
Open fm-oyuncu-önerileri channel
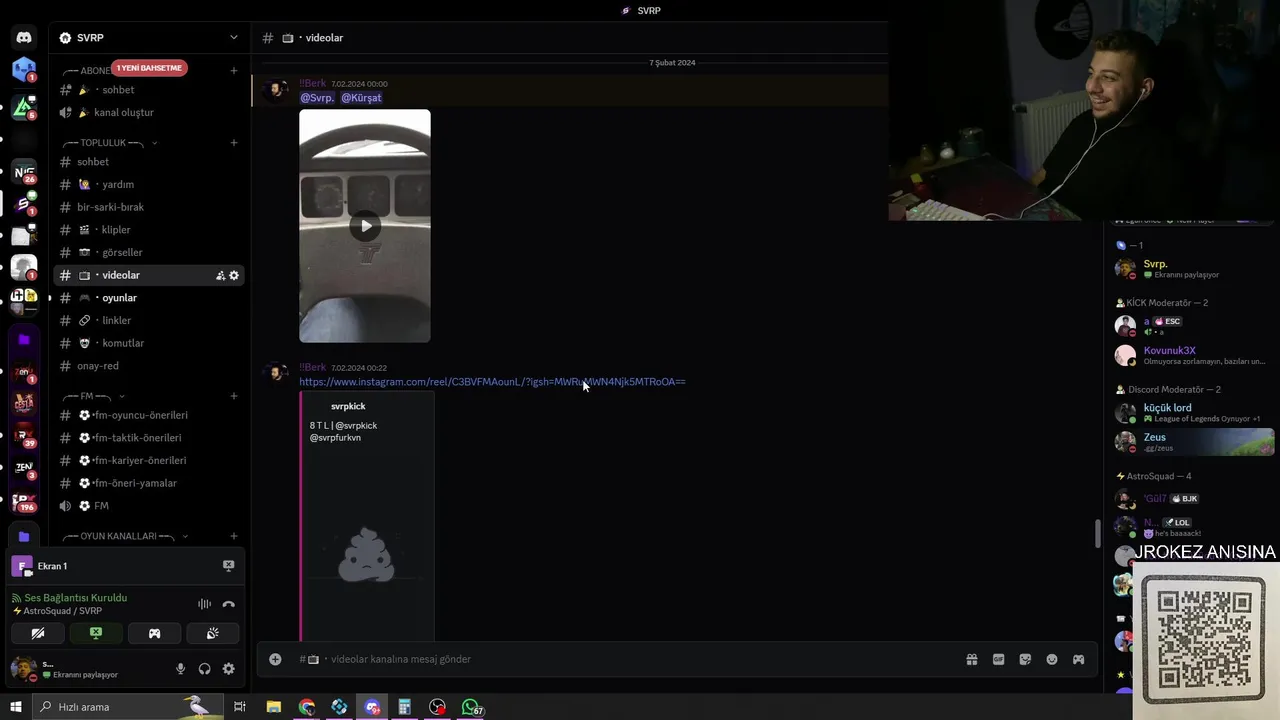point(149,415)
